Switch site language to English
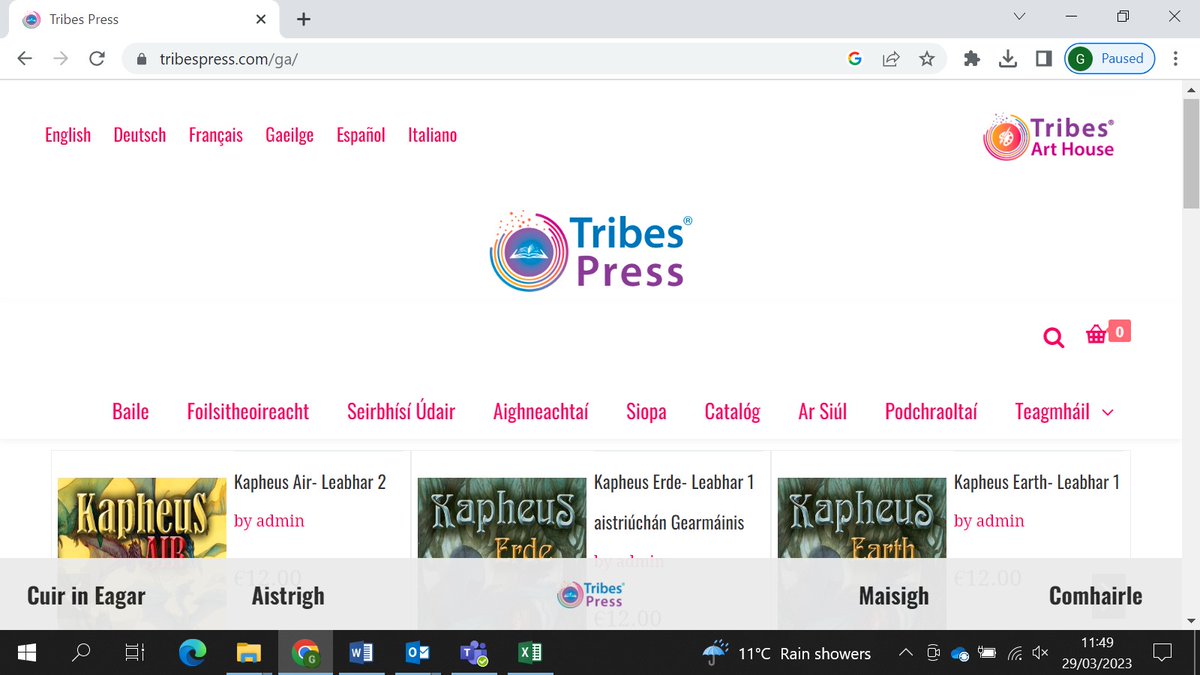The height and width of the screenshot is (675, 1200). 68,135
